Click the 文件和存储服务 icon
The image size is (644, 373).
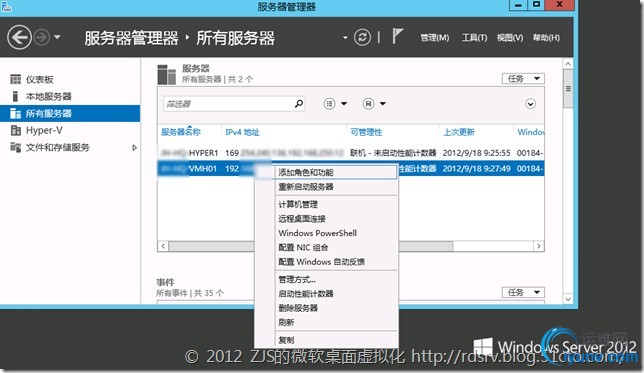click(16, 147)
